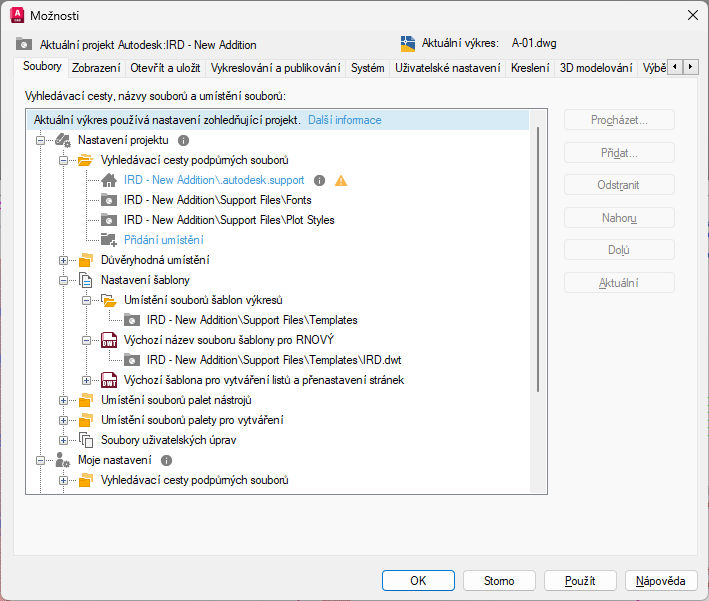The image size is (709, 601).
Task: Click the left tab scroll arrow
Action: [675, 67]
